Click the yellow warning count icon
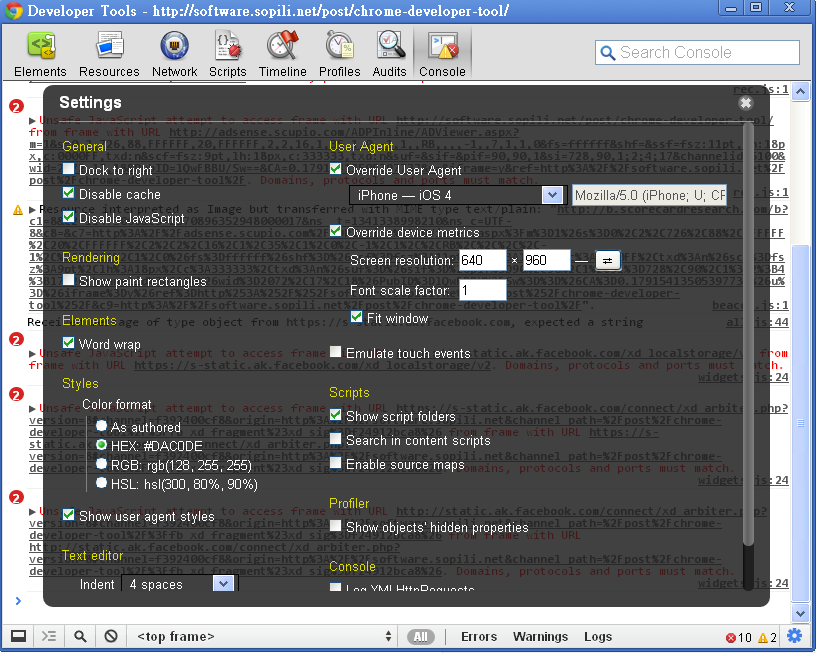This screenshot has height=656, width=817. [x=763, y=638]
